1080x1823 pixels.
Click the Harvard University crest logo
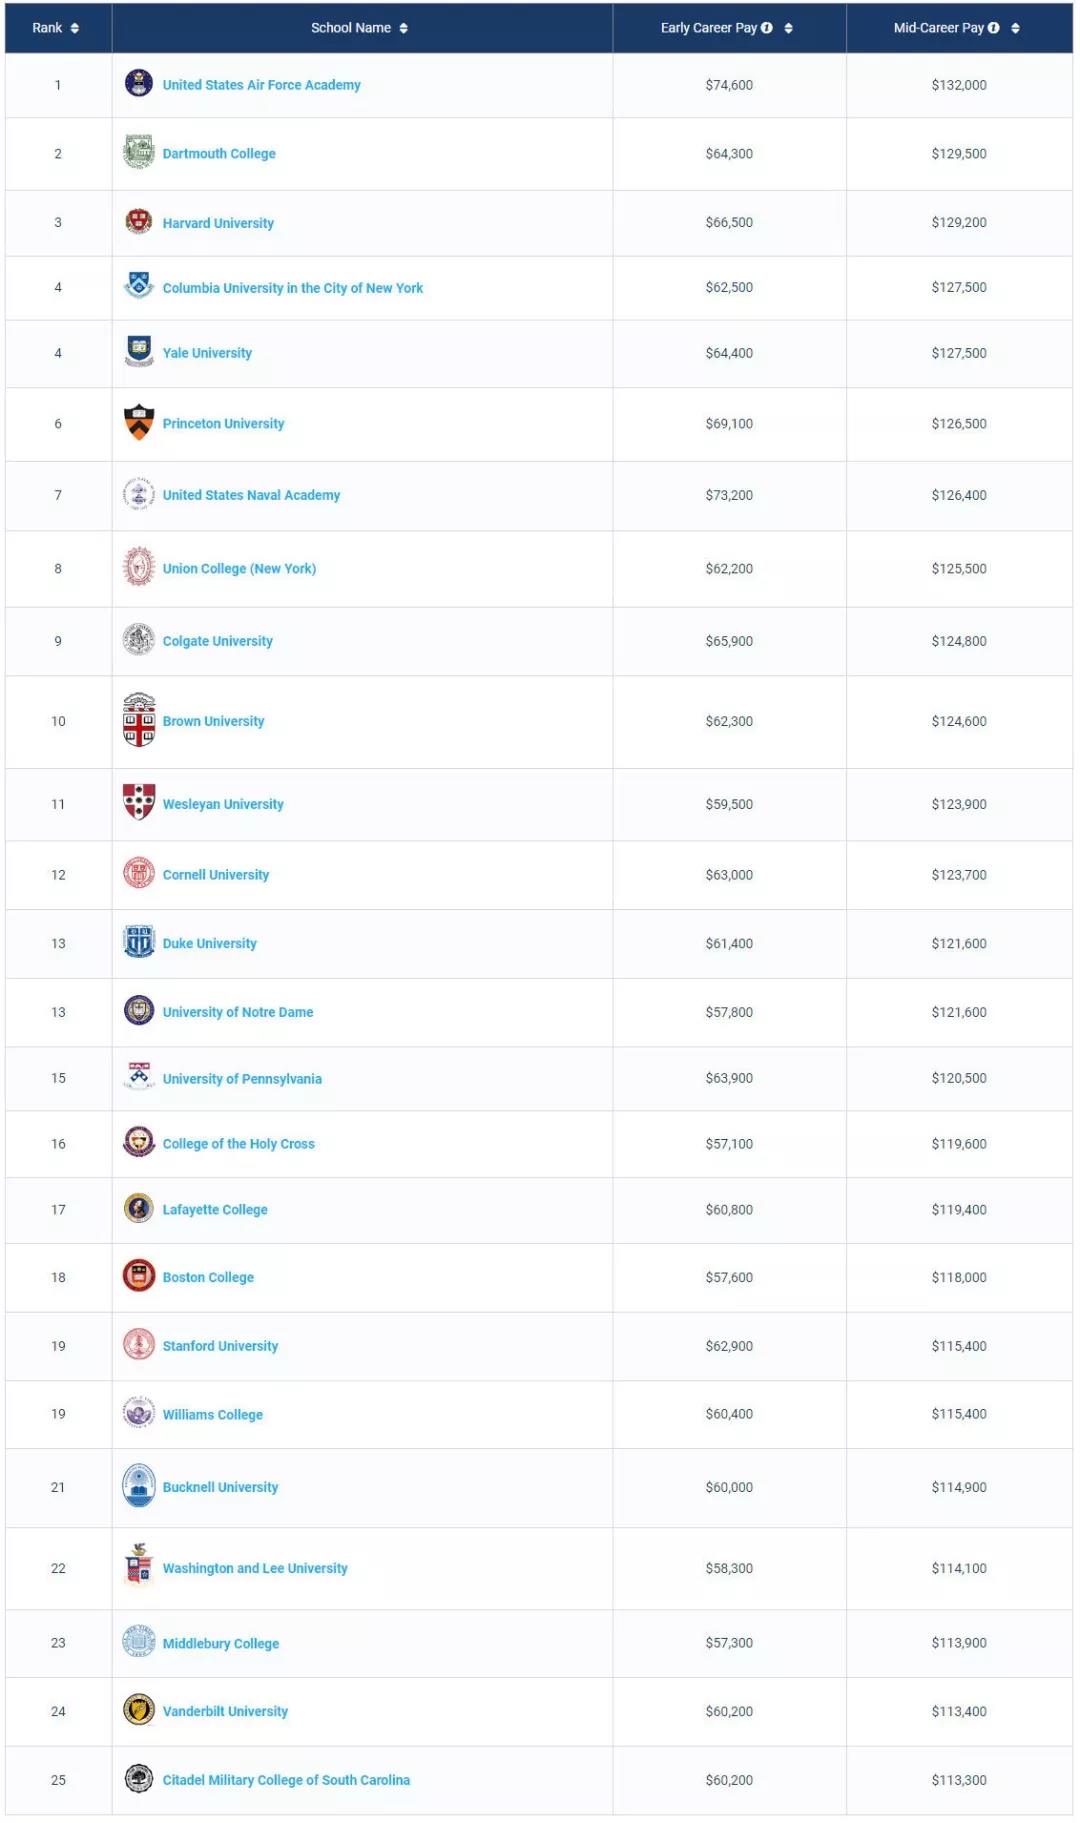pos(139,221)
